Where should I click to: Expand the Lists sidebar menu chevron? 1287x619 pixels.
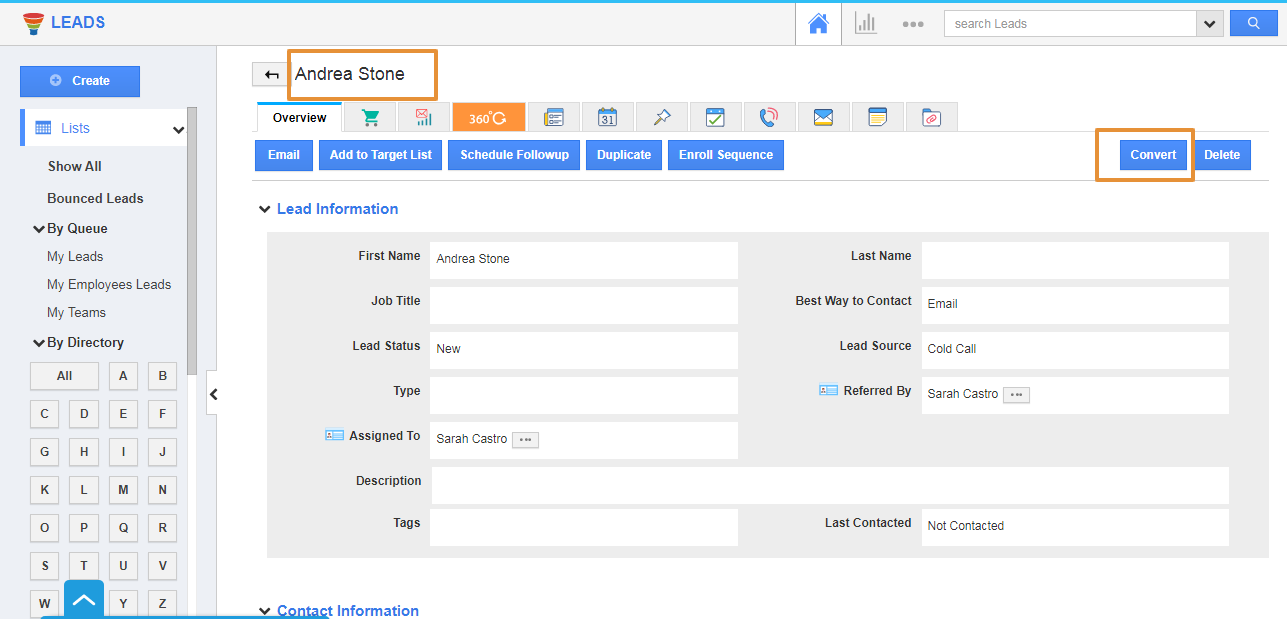point(178,129)
